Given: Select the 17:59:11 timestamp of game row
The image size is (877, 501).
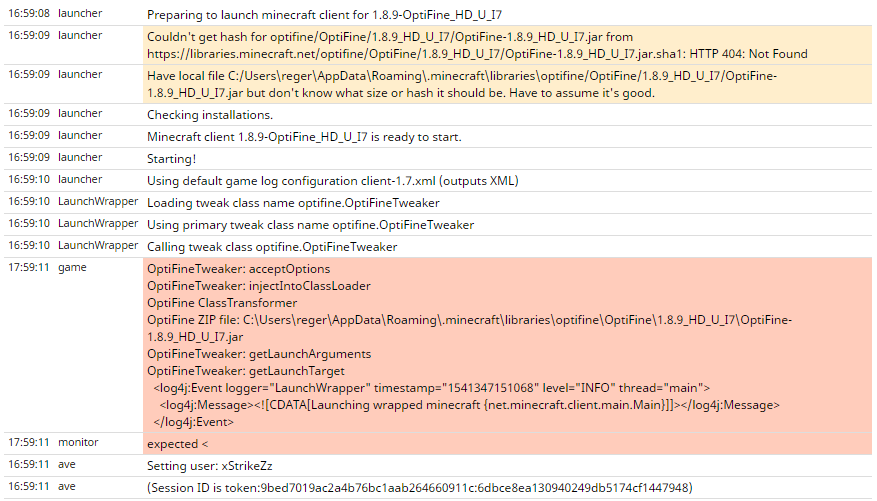Looking at the screenshot, I should pos(29,267).
